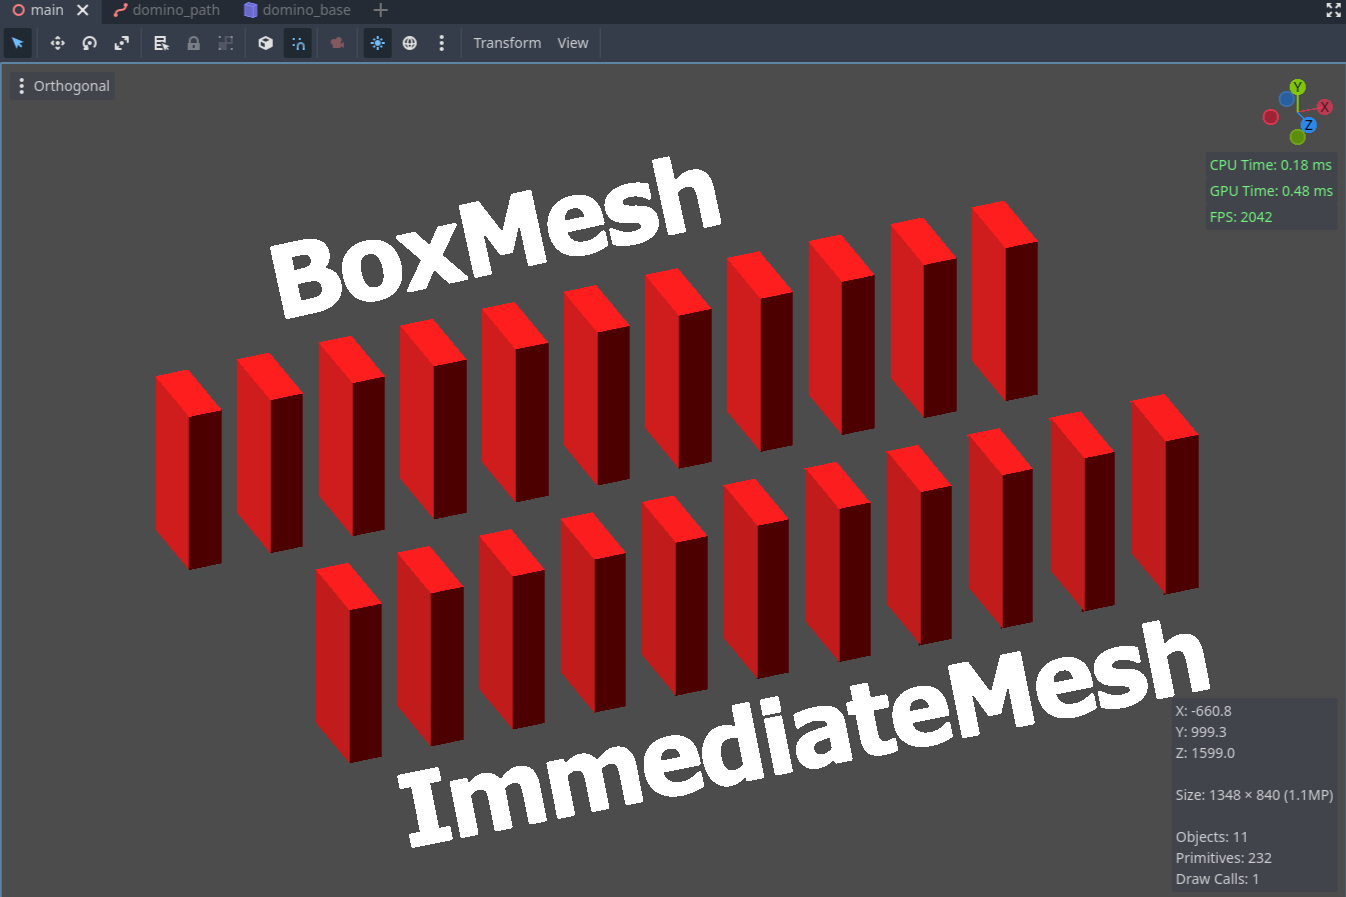
Task: Disable snapping in the viewport
Action: click(x=298, y=43)
